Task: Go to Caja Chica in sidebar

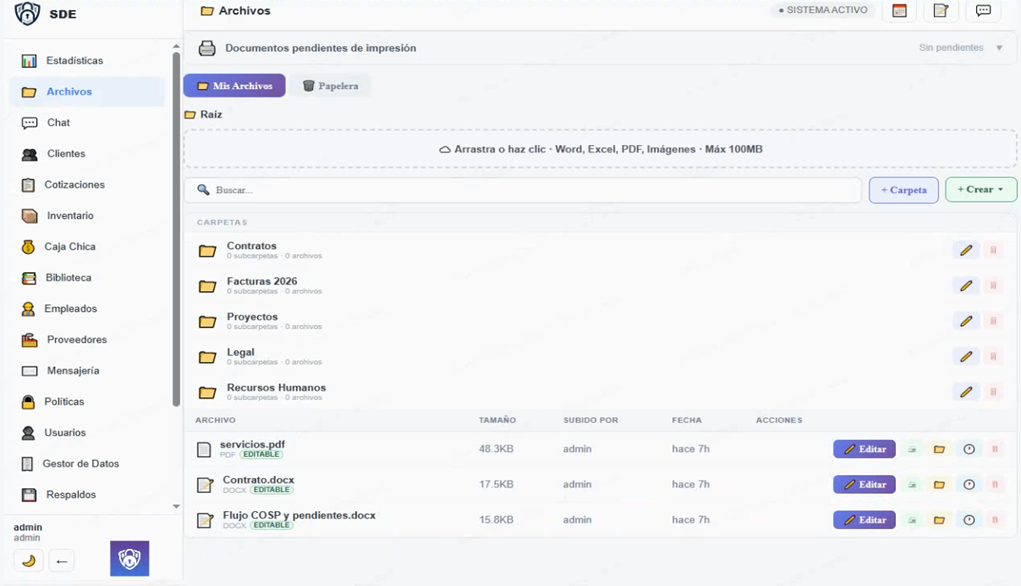Action: [70, 247]
